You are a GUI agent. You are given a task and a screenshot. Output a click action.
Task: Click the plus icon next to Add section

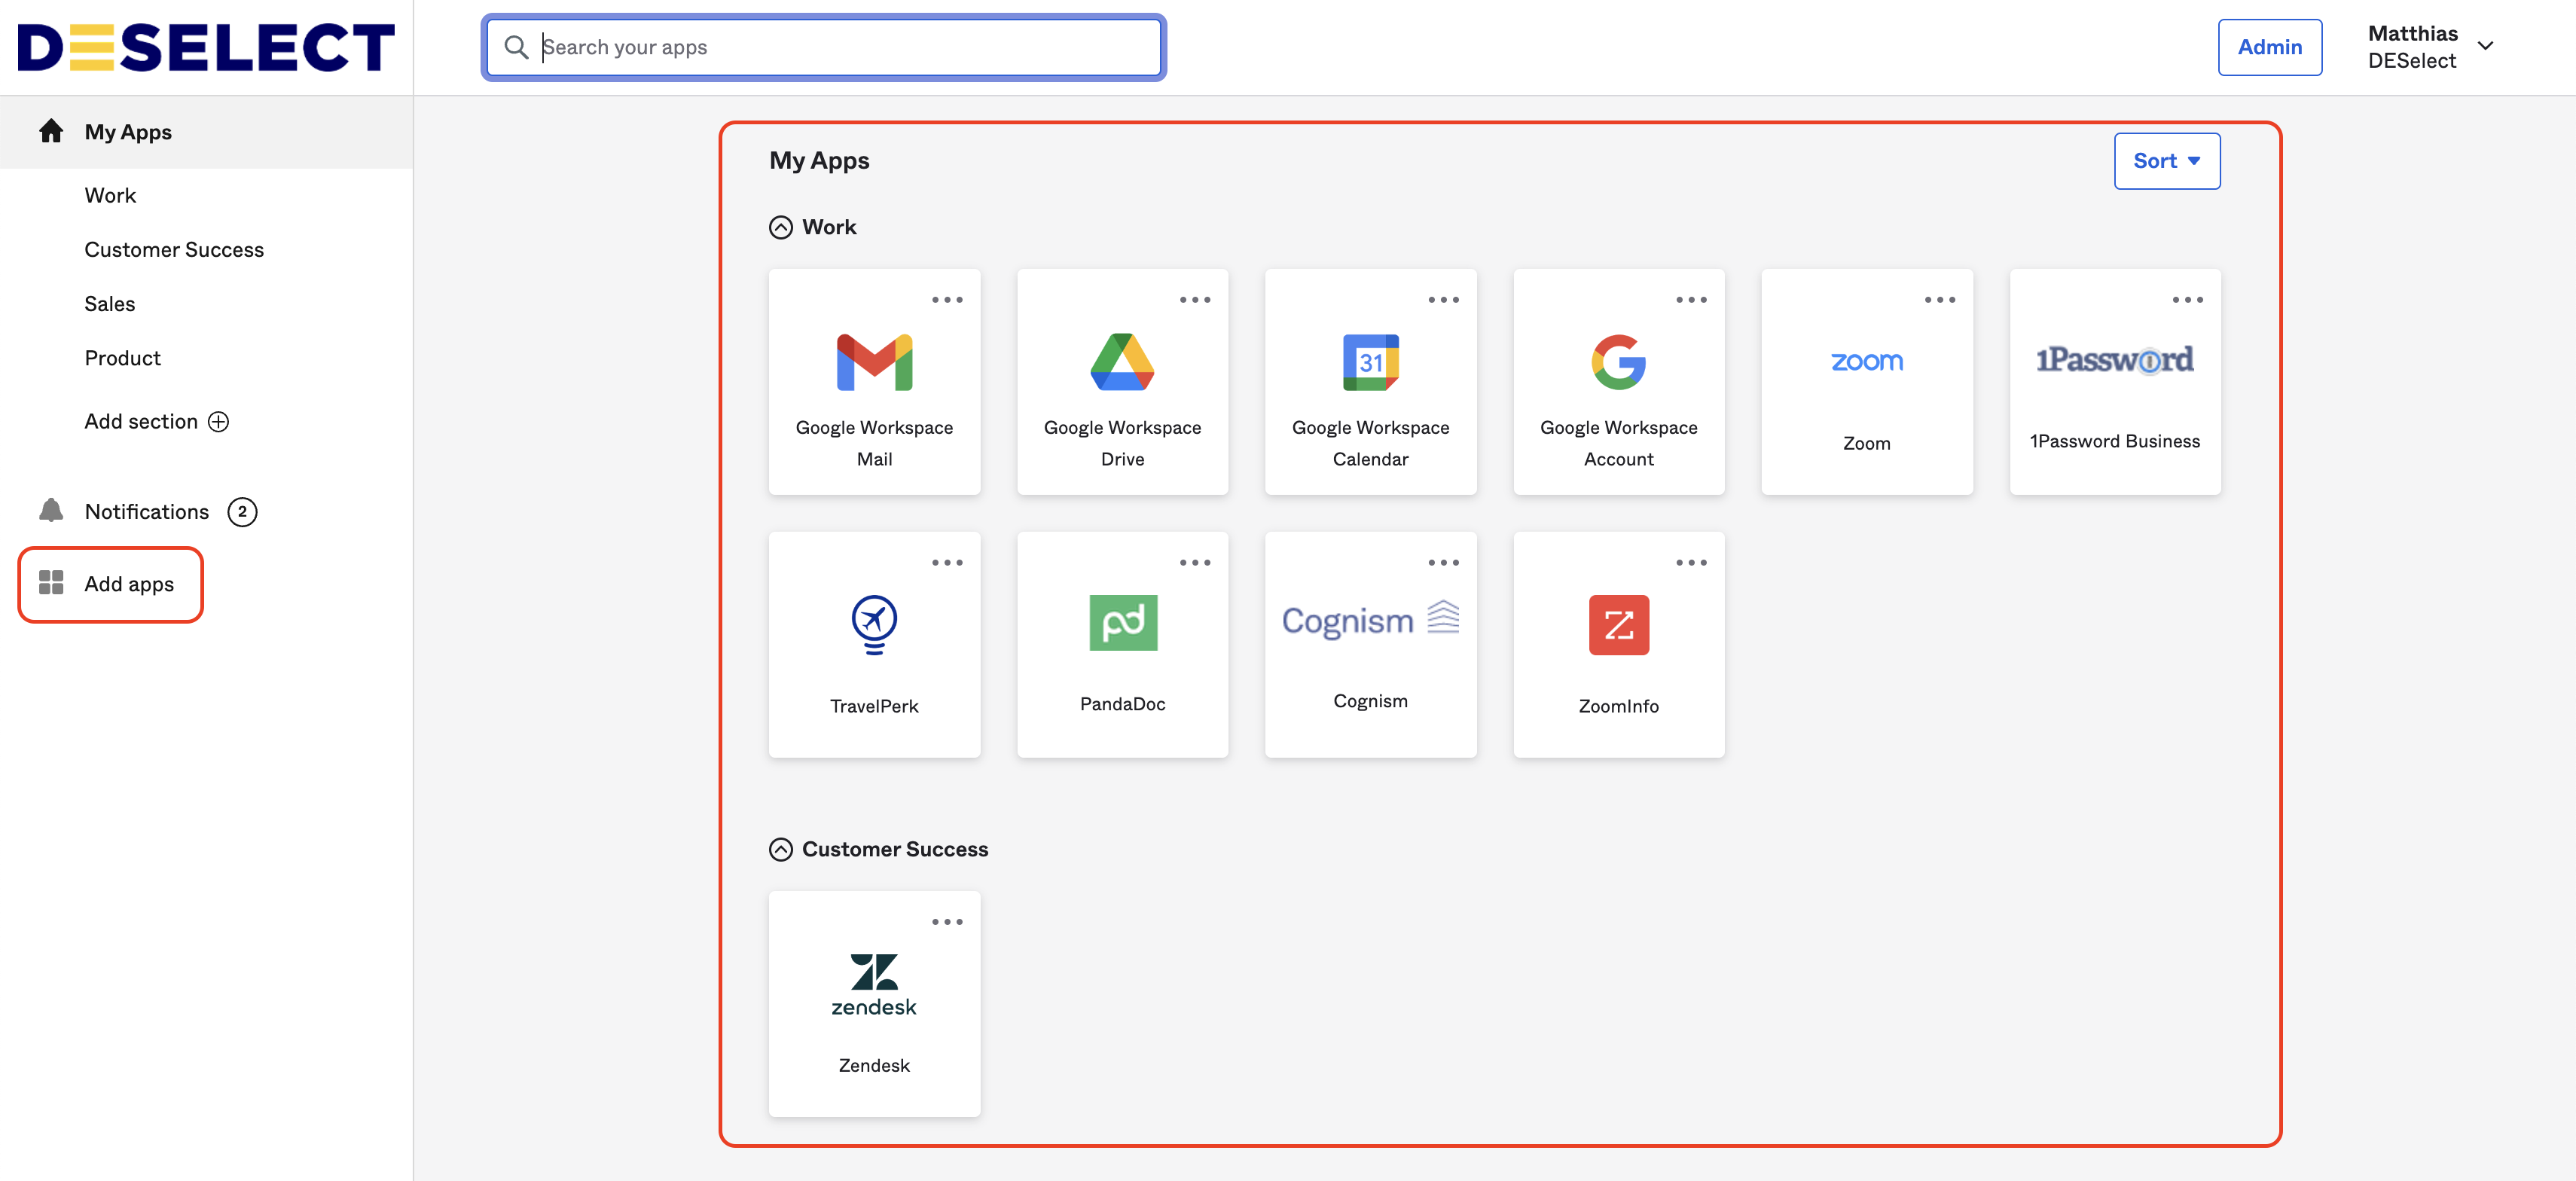218,422
